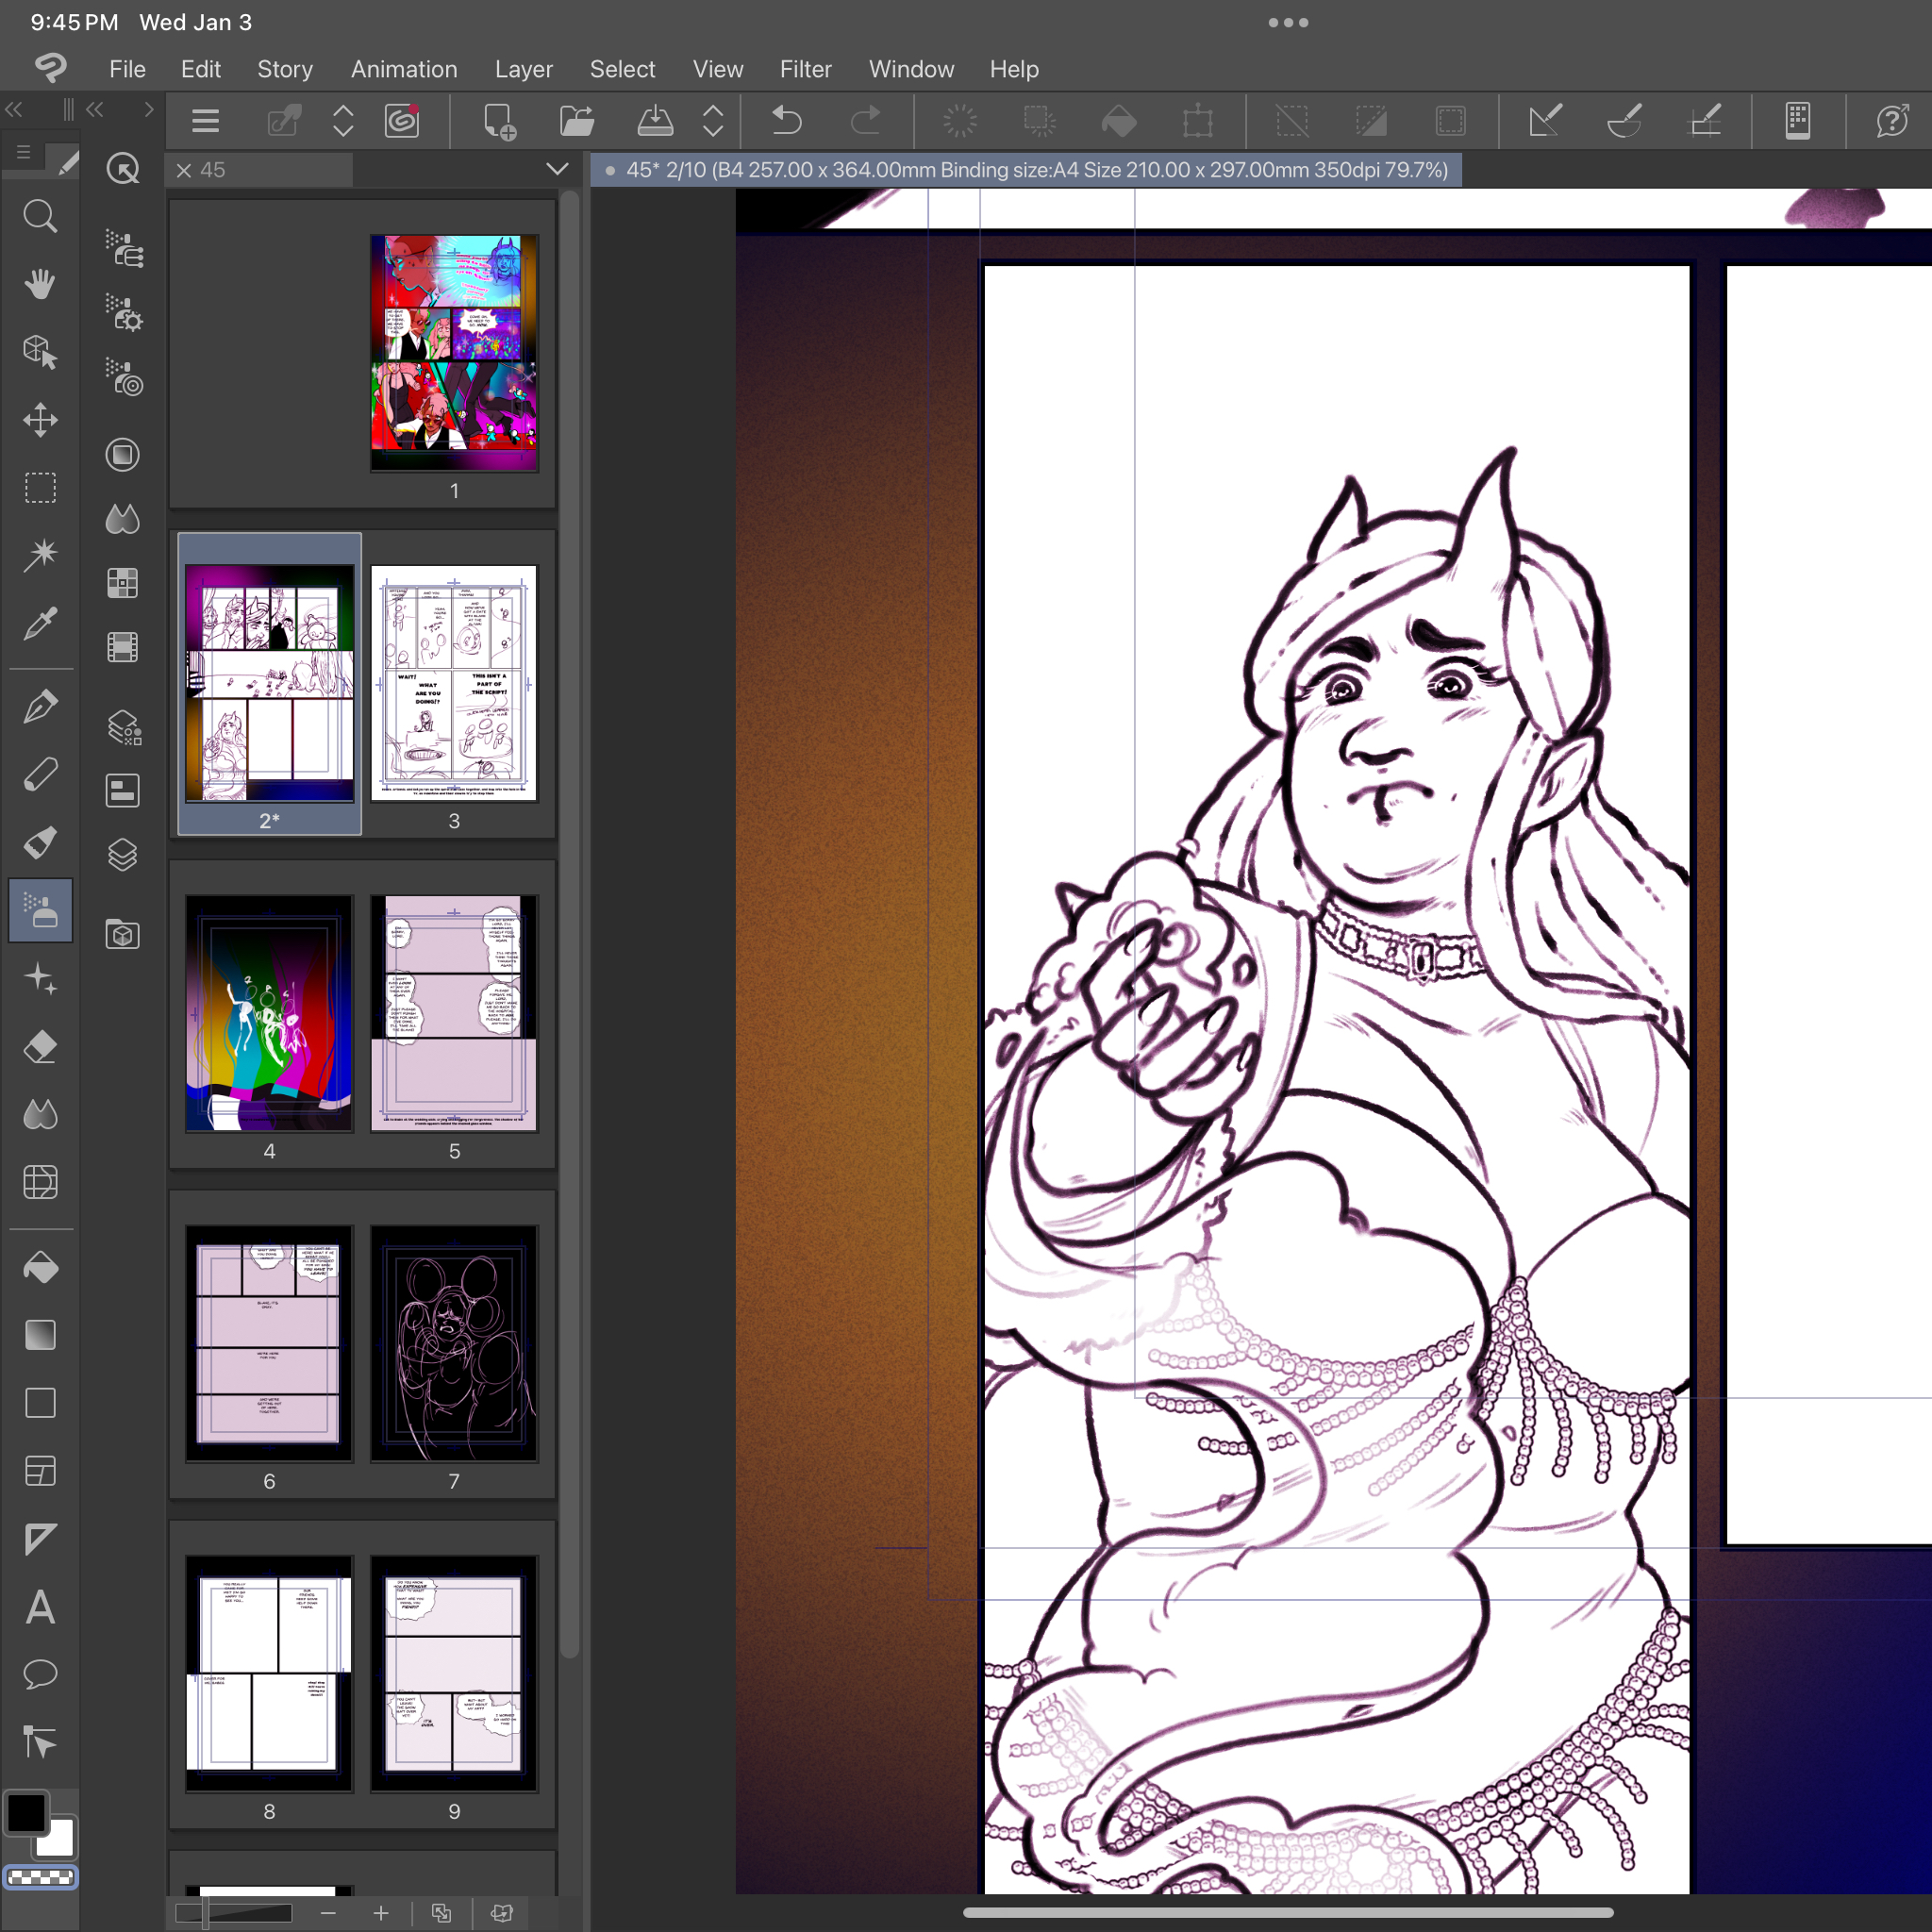Screen dimensions: 1932x1932
Task: Open the Material palette icon
Action: [123, 935]
